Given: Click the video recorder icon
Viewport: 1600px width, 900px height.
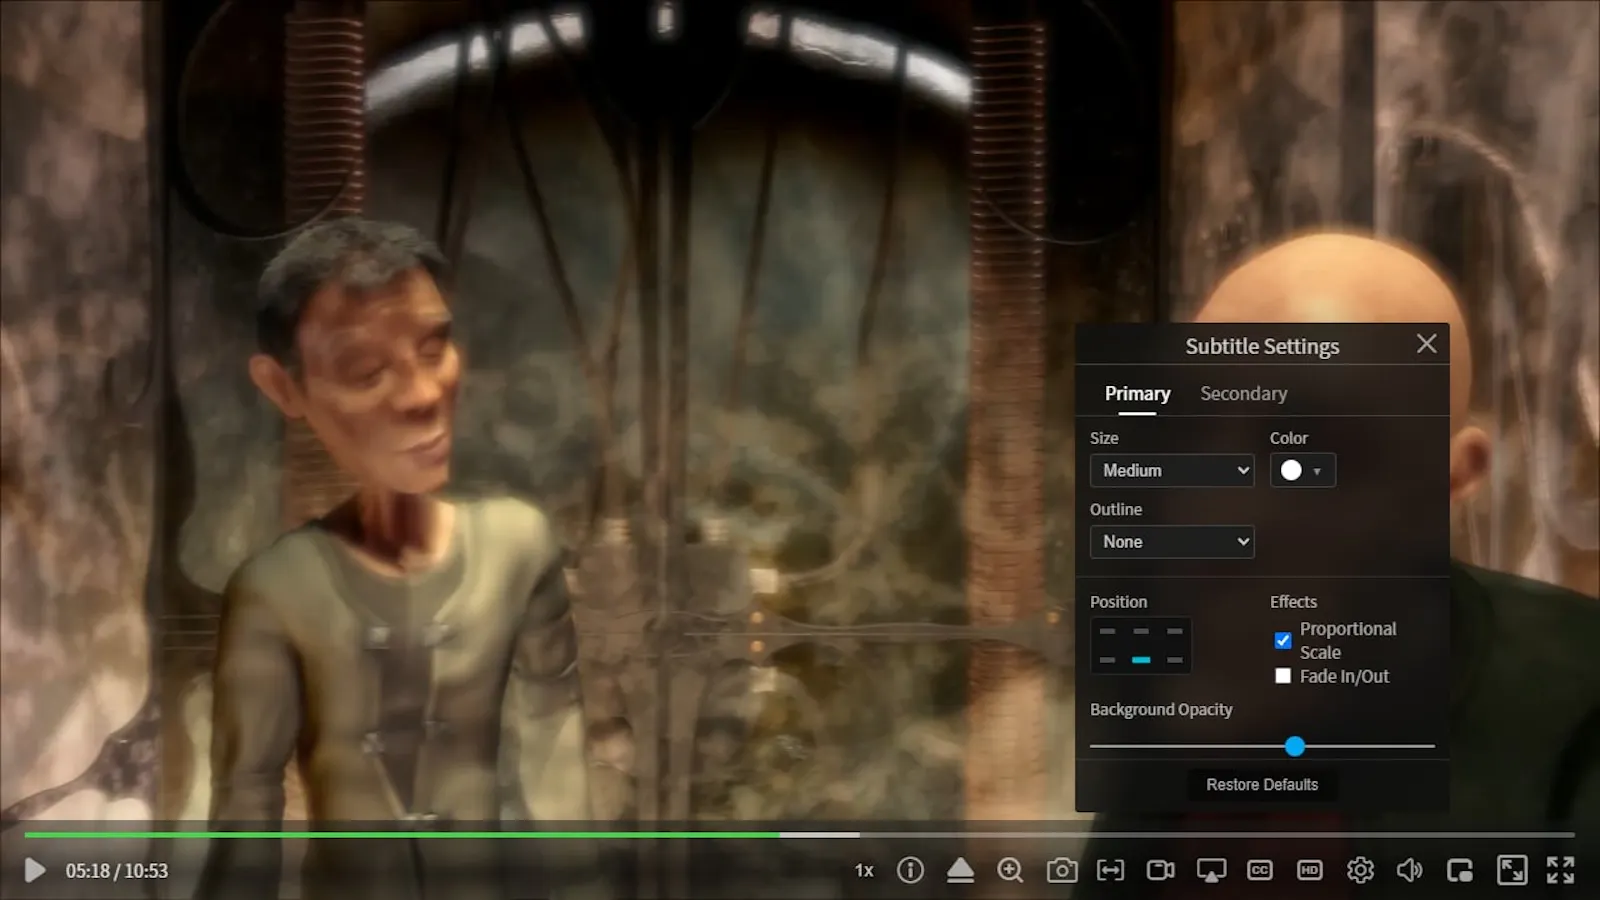Looking at the screenshot, I should tap(1160, 870).
